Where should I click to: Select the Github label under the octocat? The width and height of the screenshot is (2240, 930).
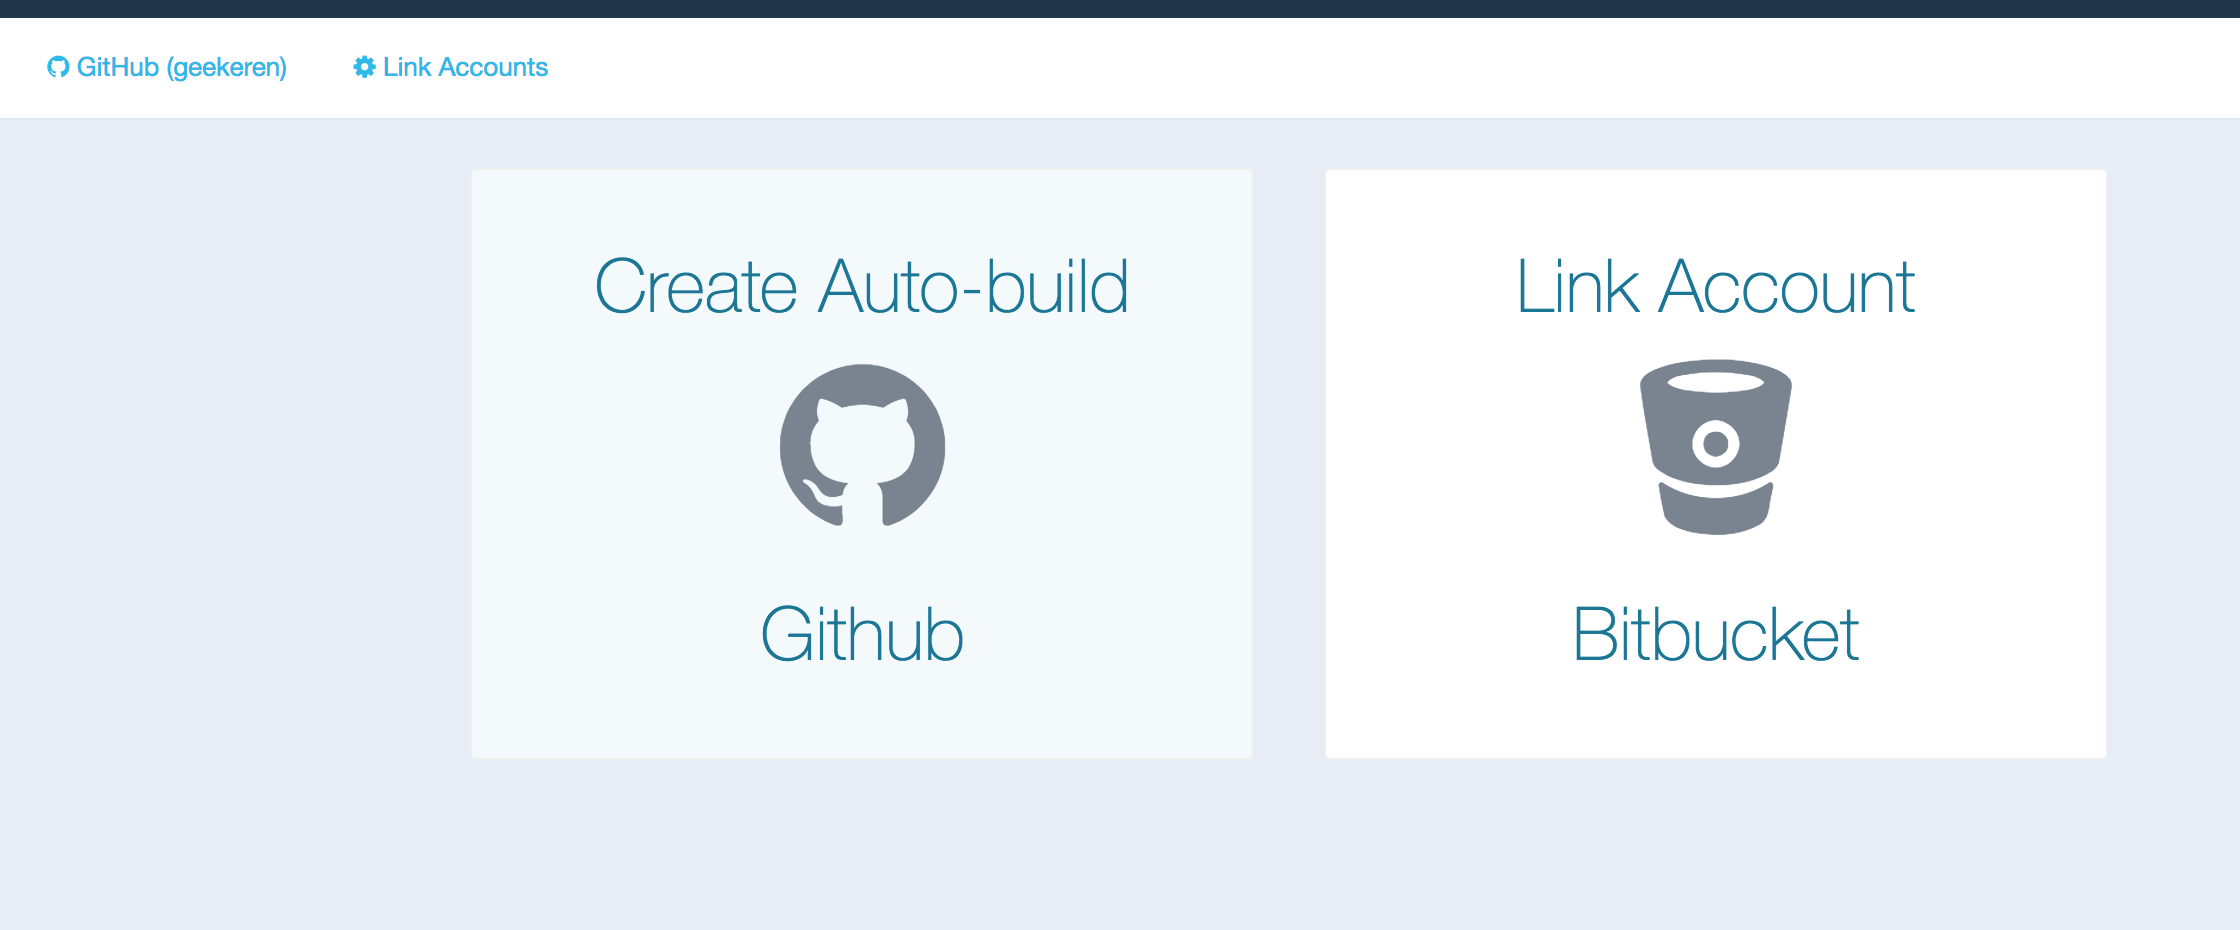pyautogui.click(x=861, y=634)
